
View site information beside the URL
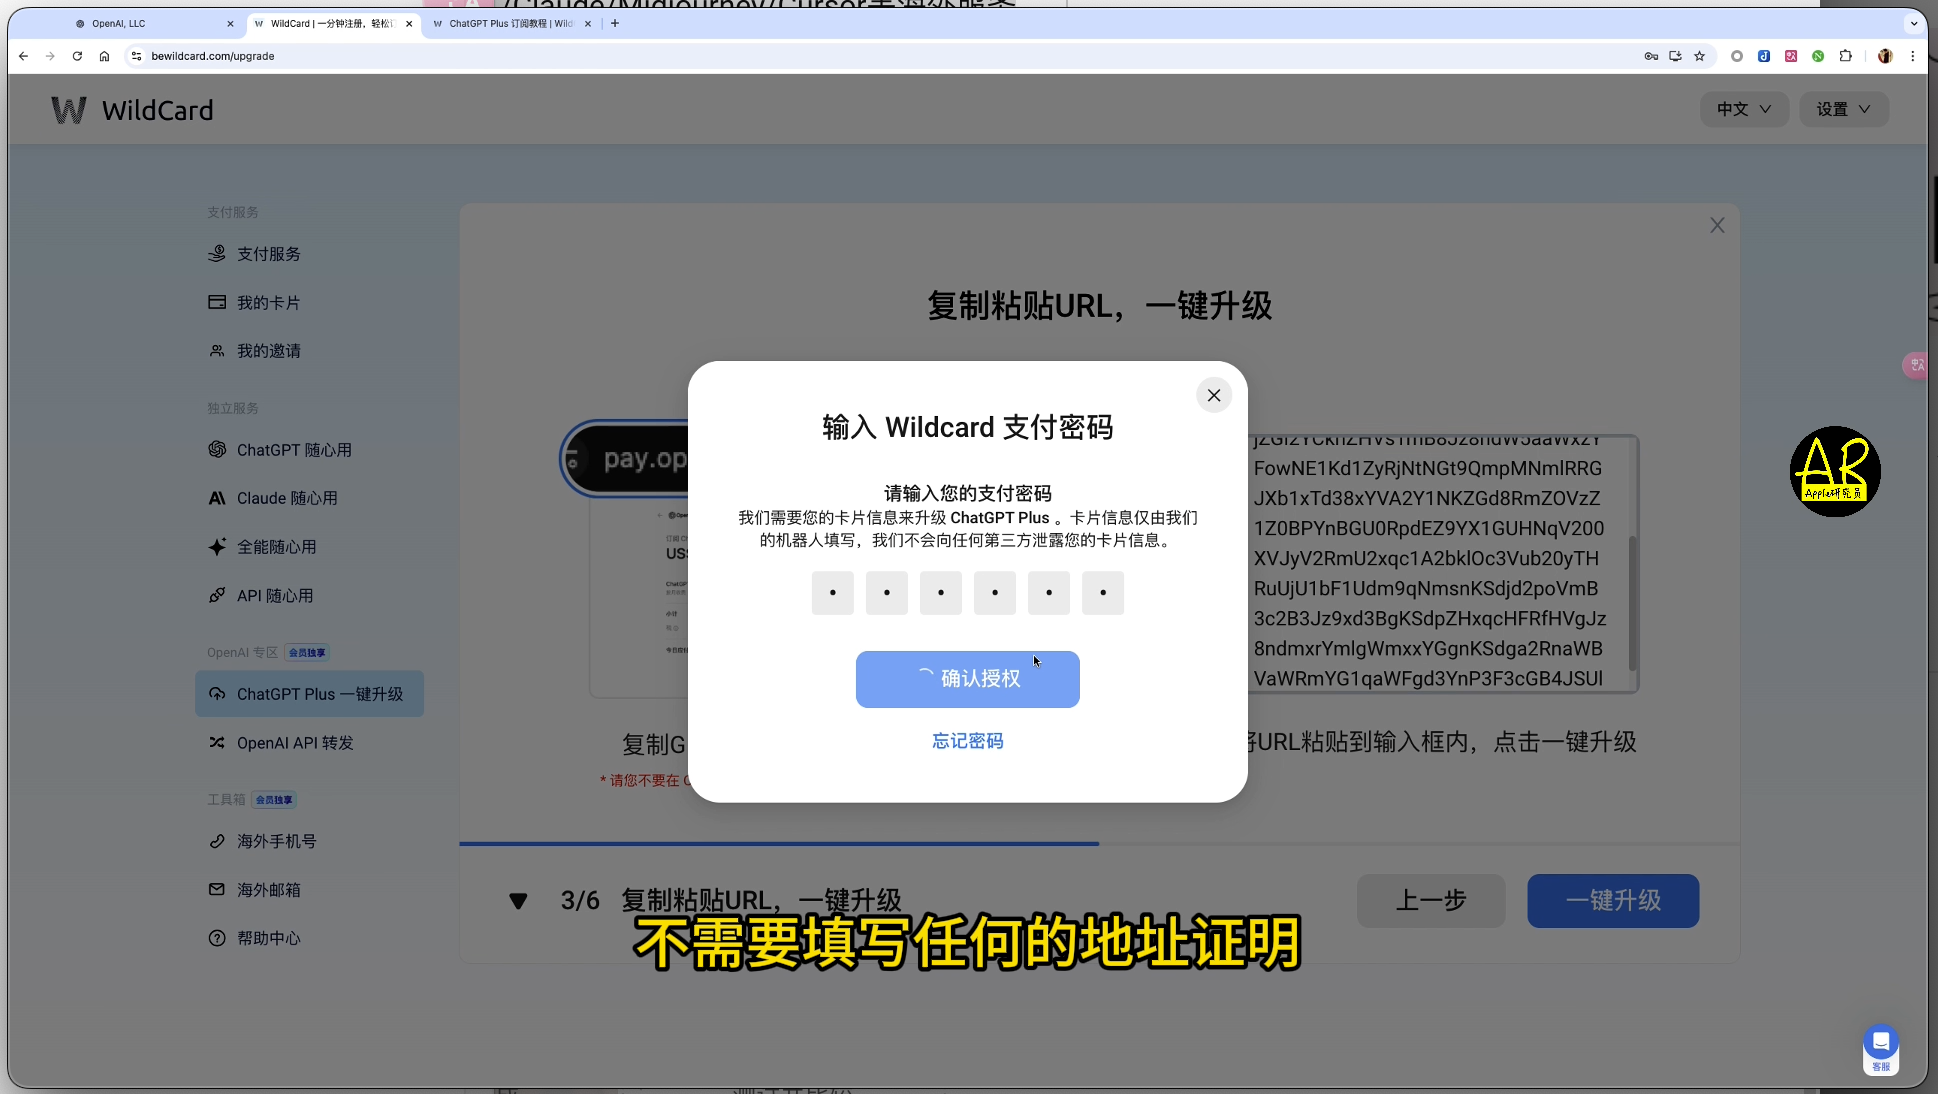click(x=136, y=56)
